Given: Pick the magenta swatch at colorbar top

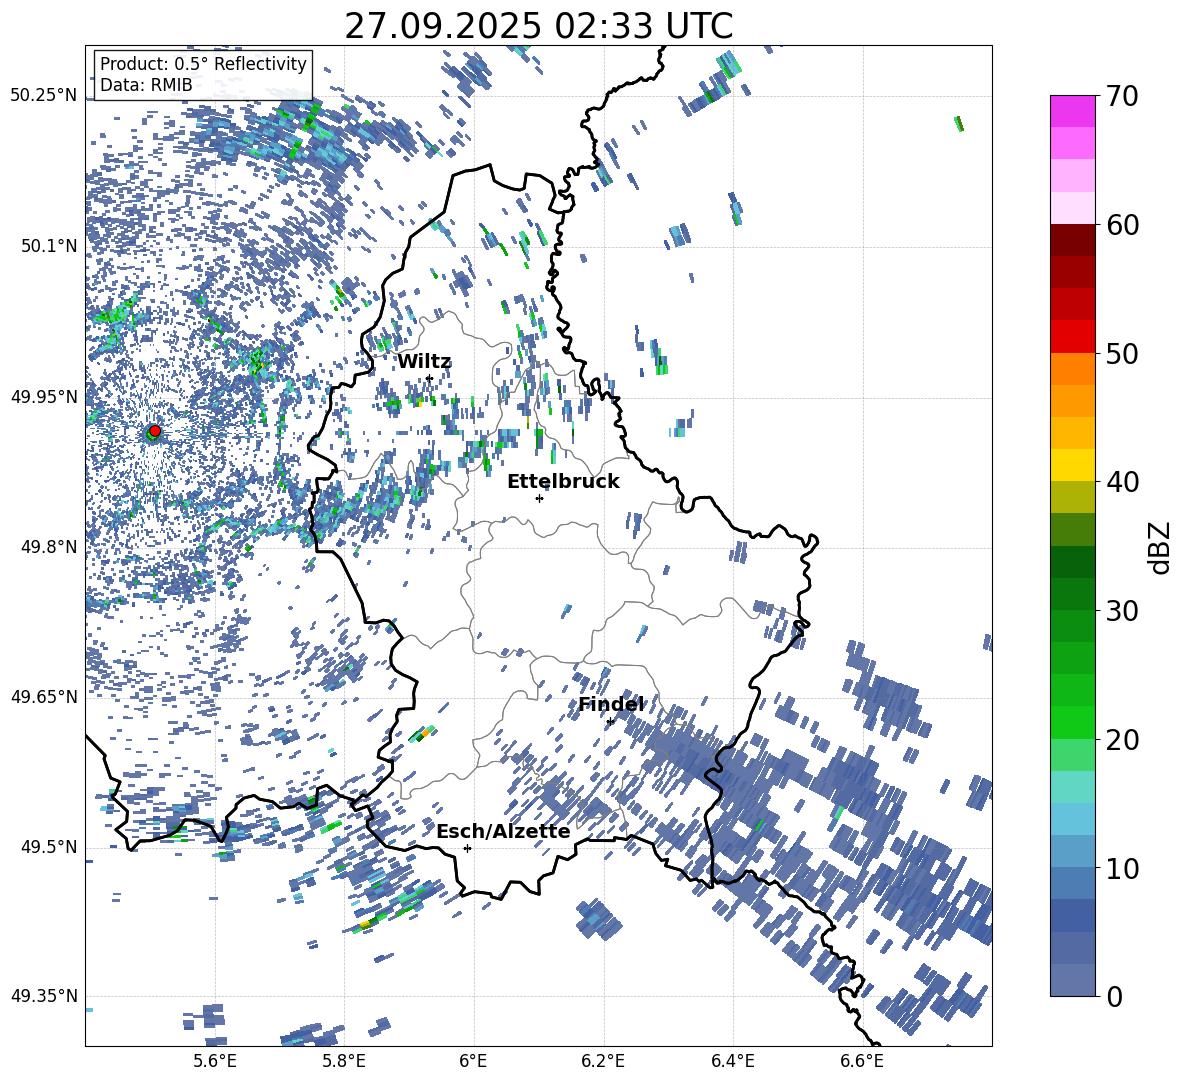Looking at the screenshot, I should (1073, 111).
